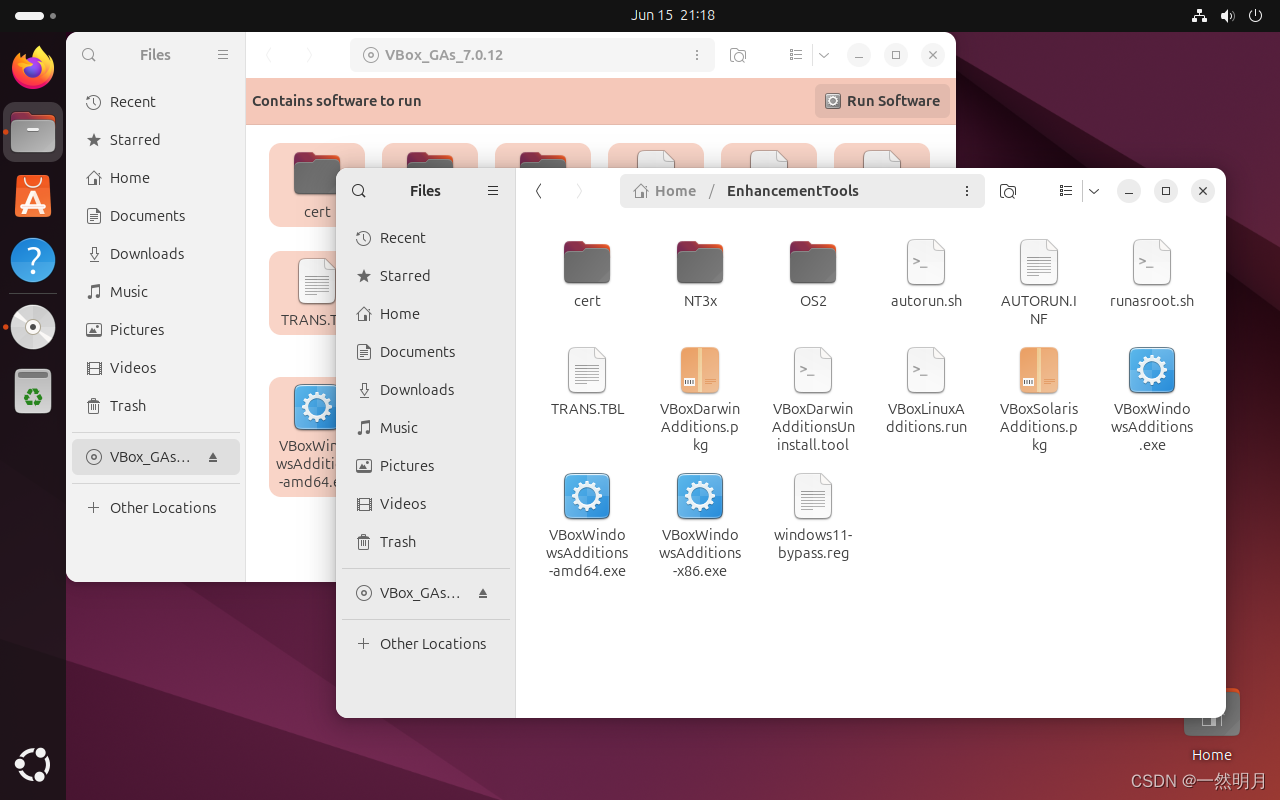Click search-folder icon in EnhancementTools toolbar
1280x800 pixels.
click(x=1008, y=191)
